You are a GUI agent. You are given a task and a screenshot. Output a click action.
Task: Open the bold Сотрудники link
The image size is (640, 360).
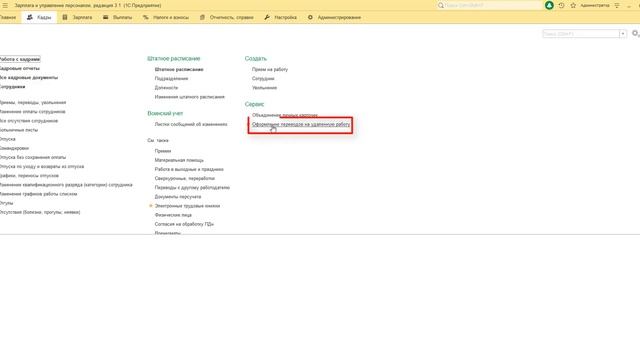point(12,87)
